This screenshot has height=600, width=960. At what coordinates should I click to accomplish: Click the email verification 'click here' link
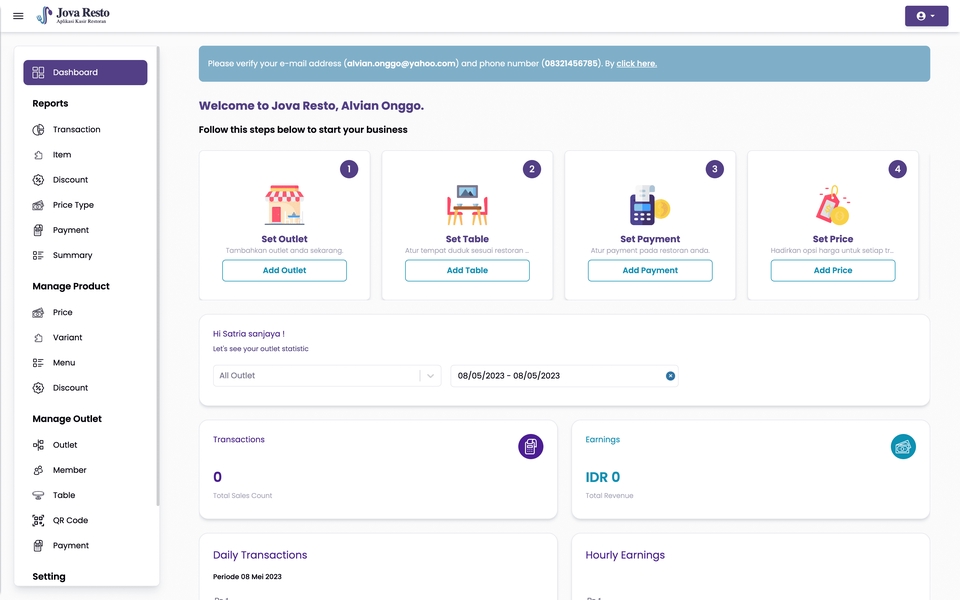637,63
